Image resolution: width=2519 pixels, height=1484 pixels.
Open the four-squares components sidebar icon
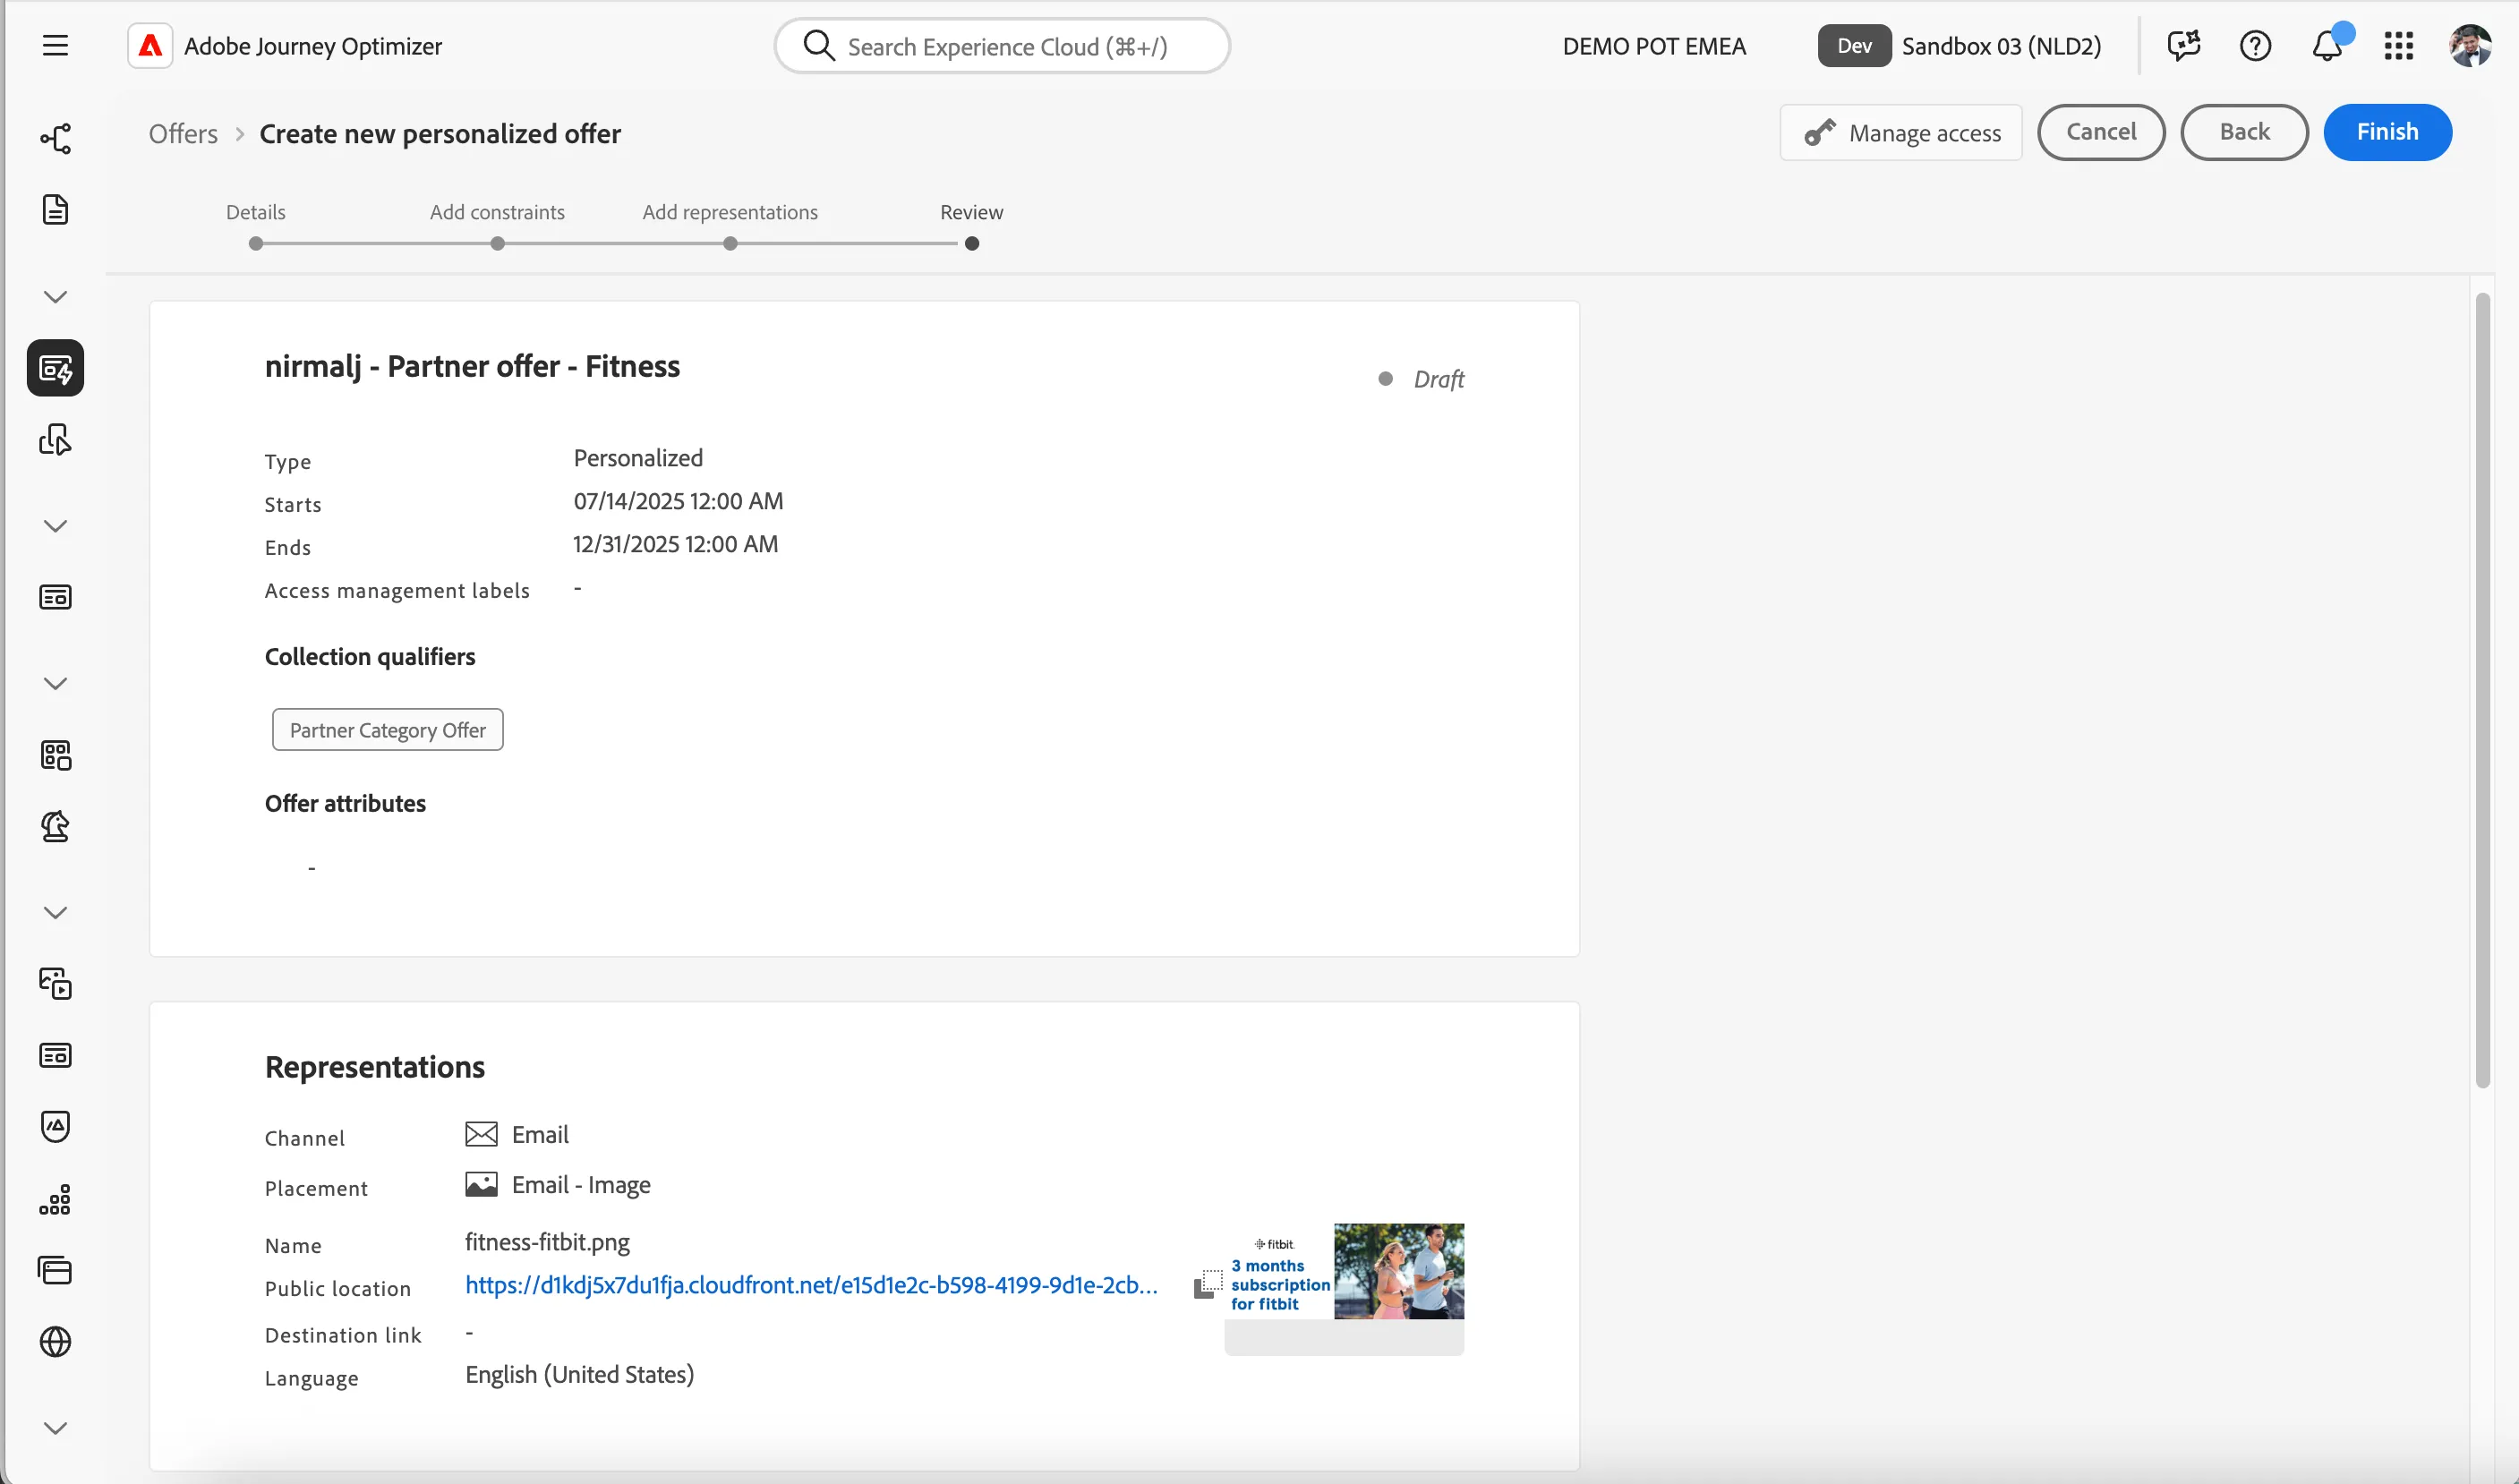pyautogui.click(x=55, y=755)
